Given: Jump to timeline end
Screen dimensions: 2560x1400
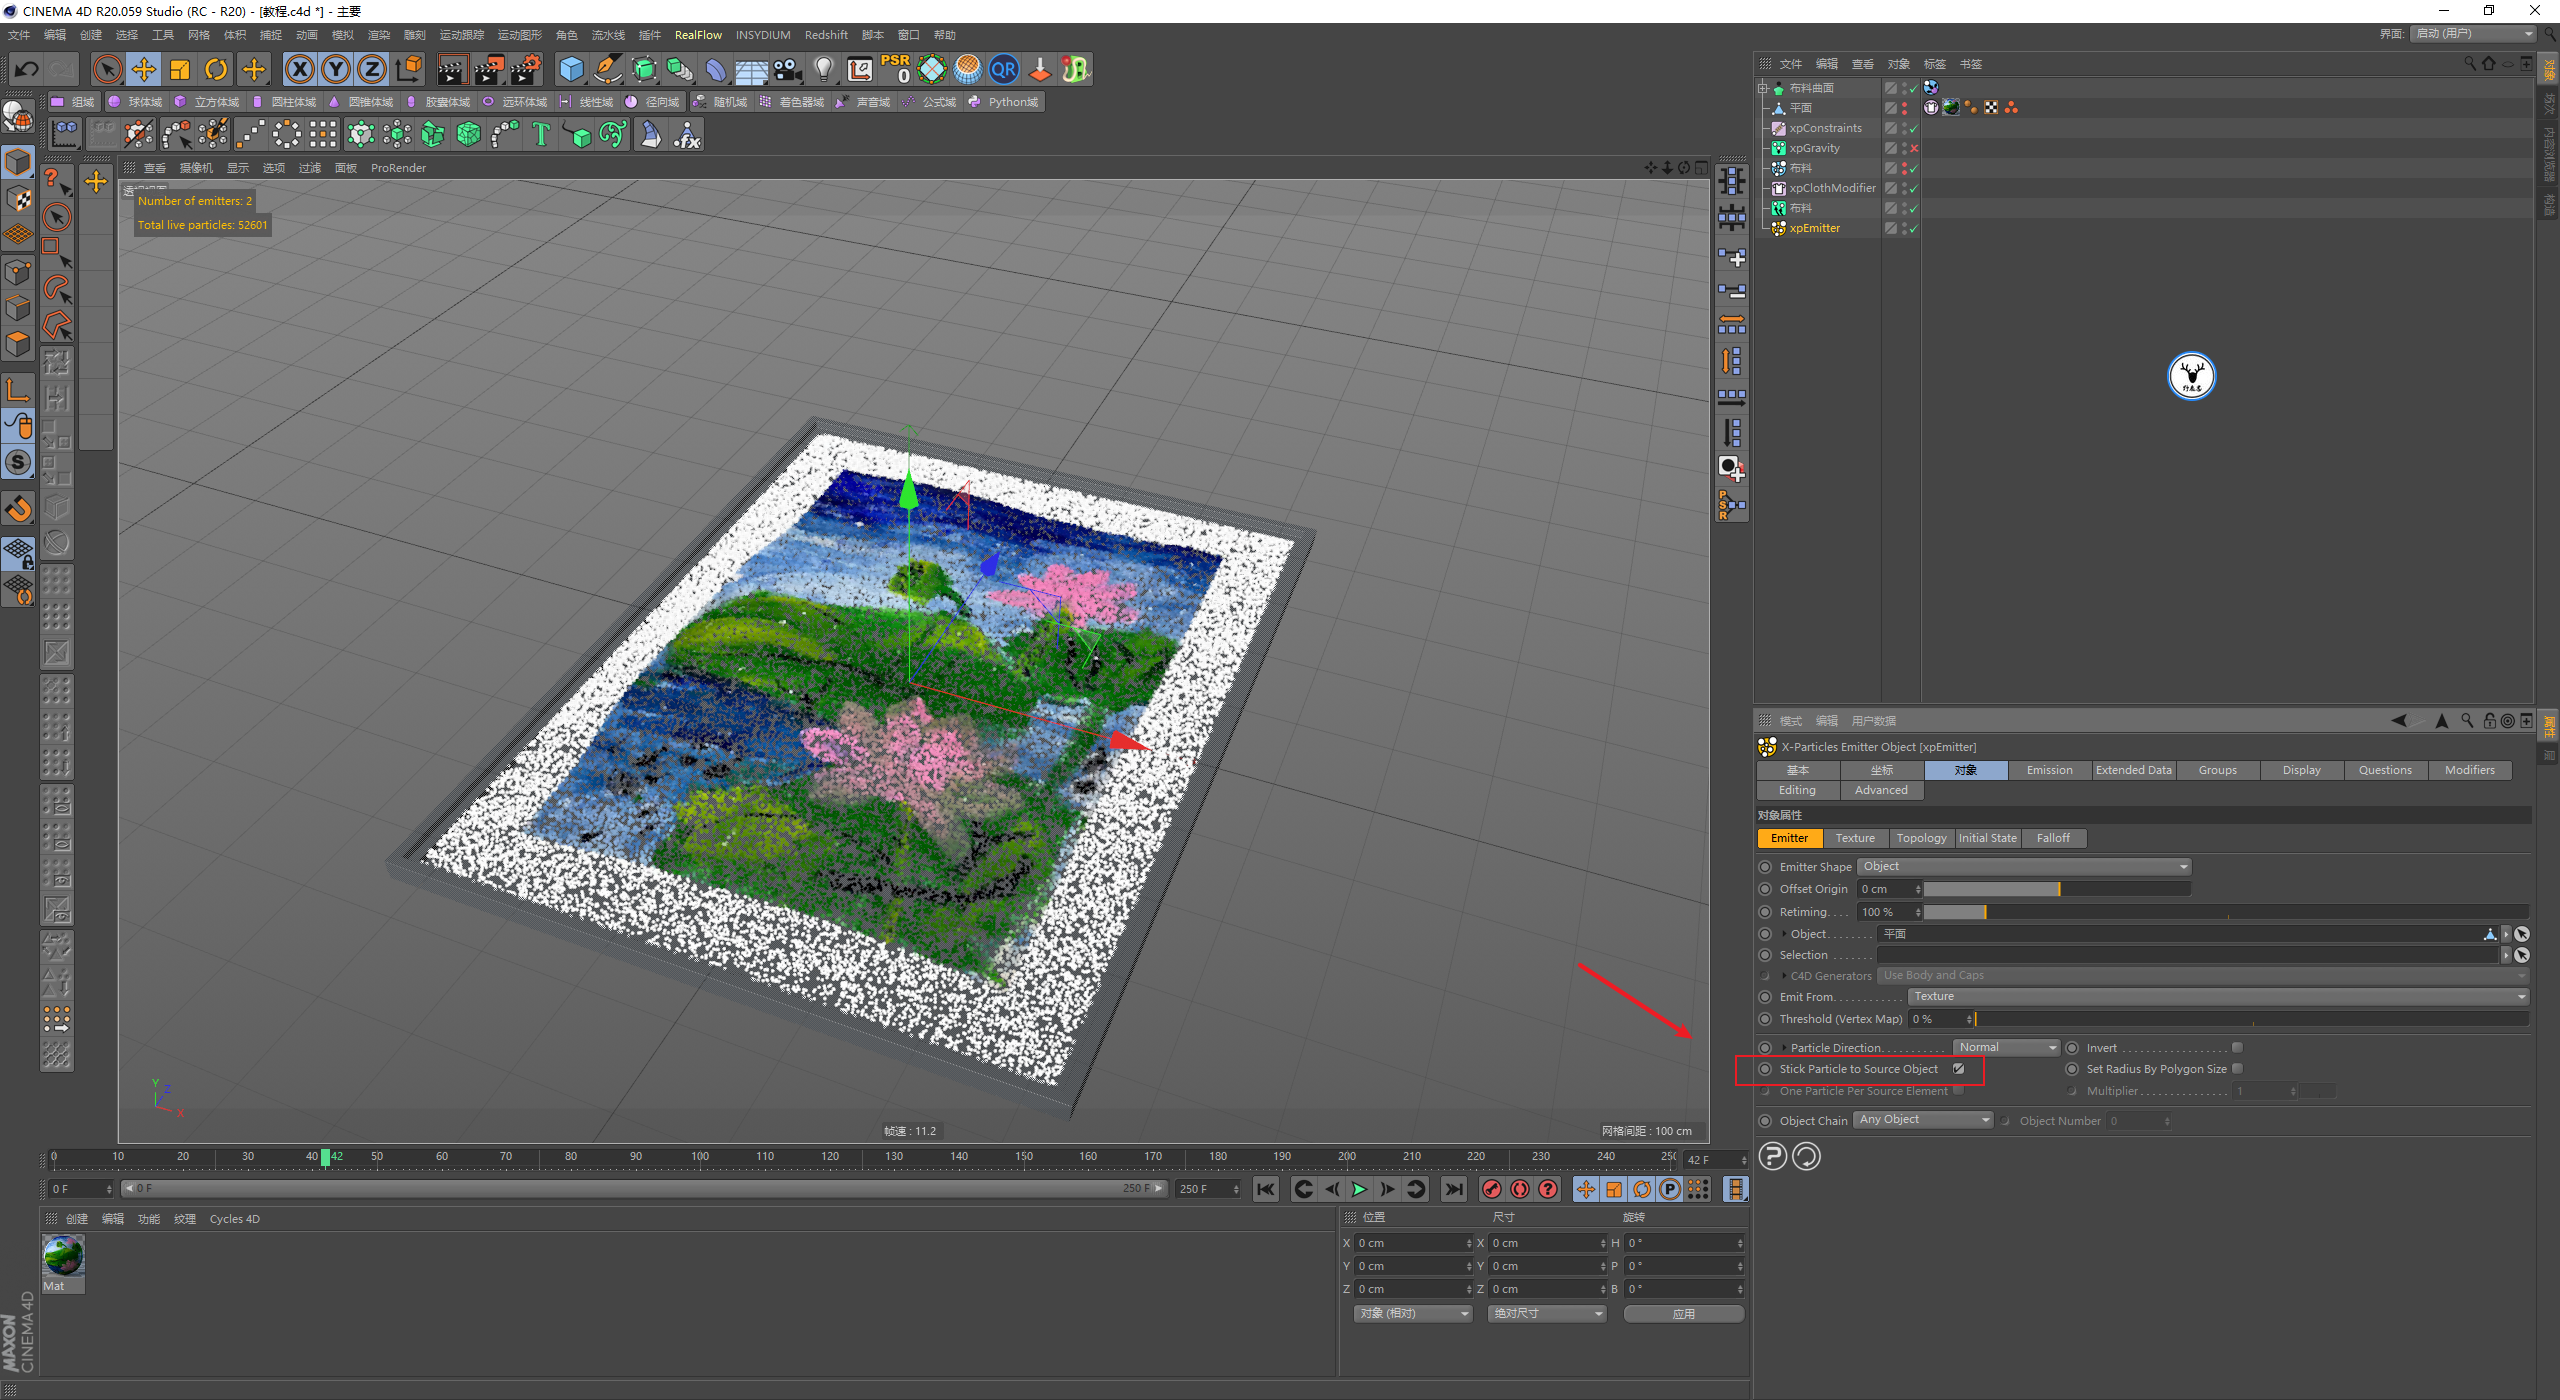Looking at the screenshot, I should point(1454,1189).
